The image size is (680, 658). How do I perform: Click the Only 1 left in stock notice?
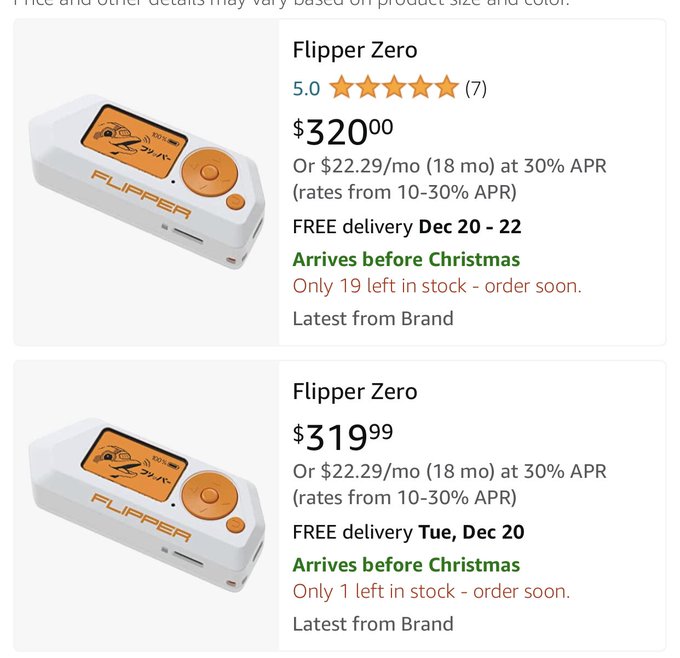tap(431, 591)
